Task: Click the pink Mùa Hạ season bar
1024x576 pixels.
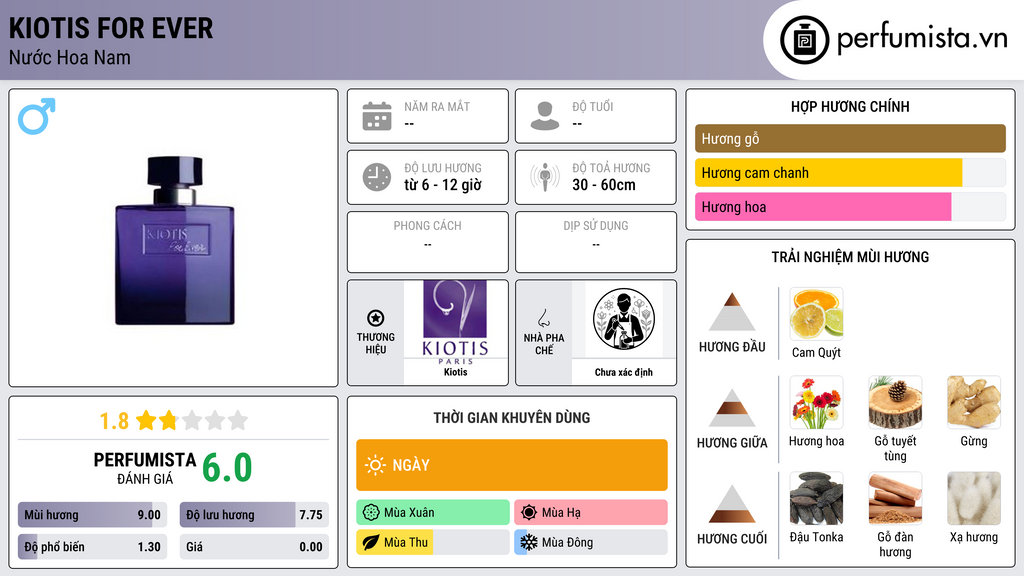Action: (591, 513)
